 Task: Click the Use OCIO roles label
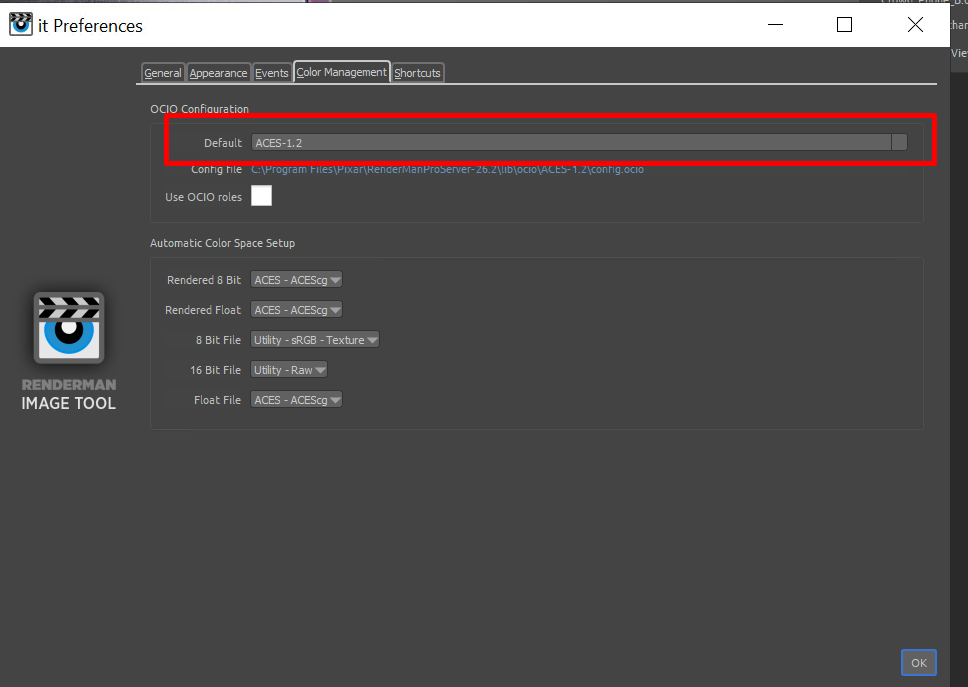(203, 197)
